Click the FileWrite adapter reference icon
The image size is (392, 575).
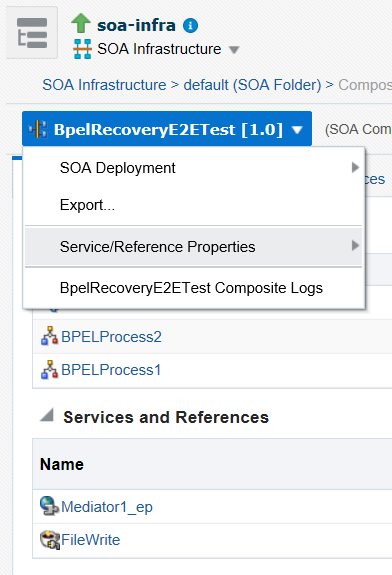click(50, 540)
